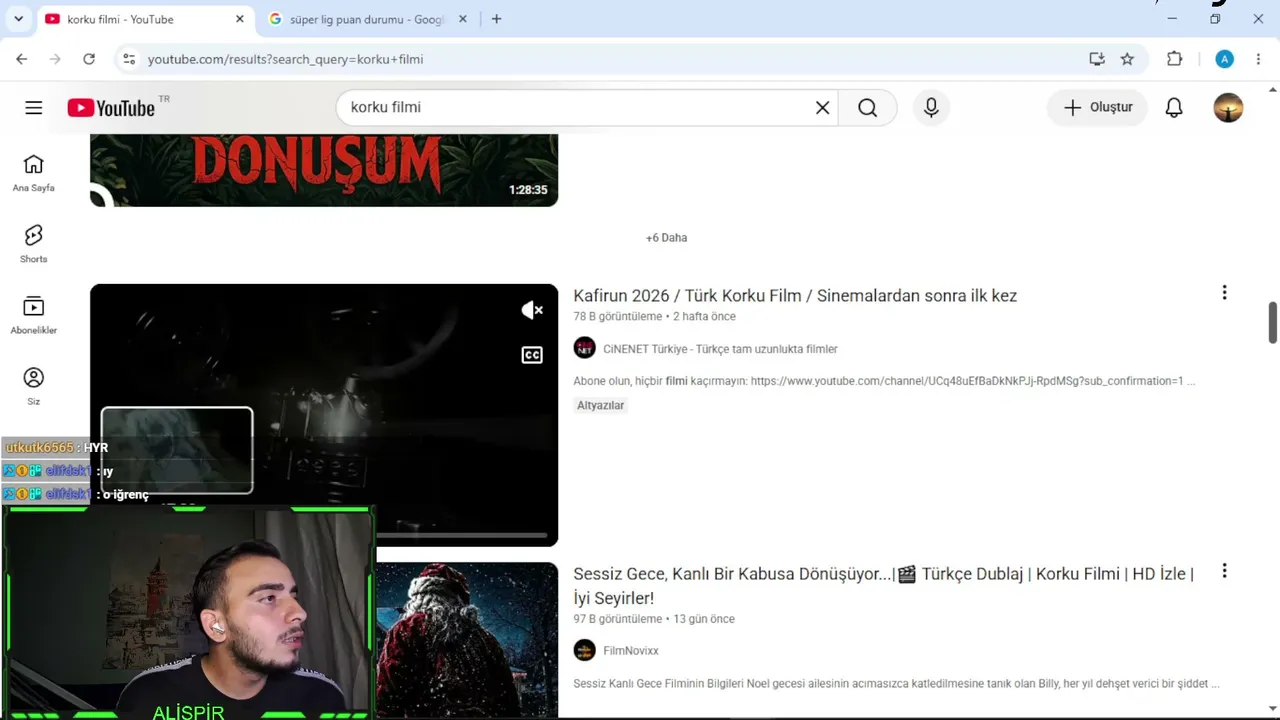The width and height of the screenshot is (1280, 720).
Task: Open FilmNovixx channel avatar
Action: tap(585, 650)
